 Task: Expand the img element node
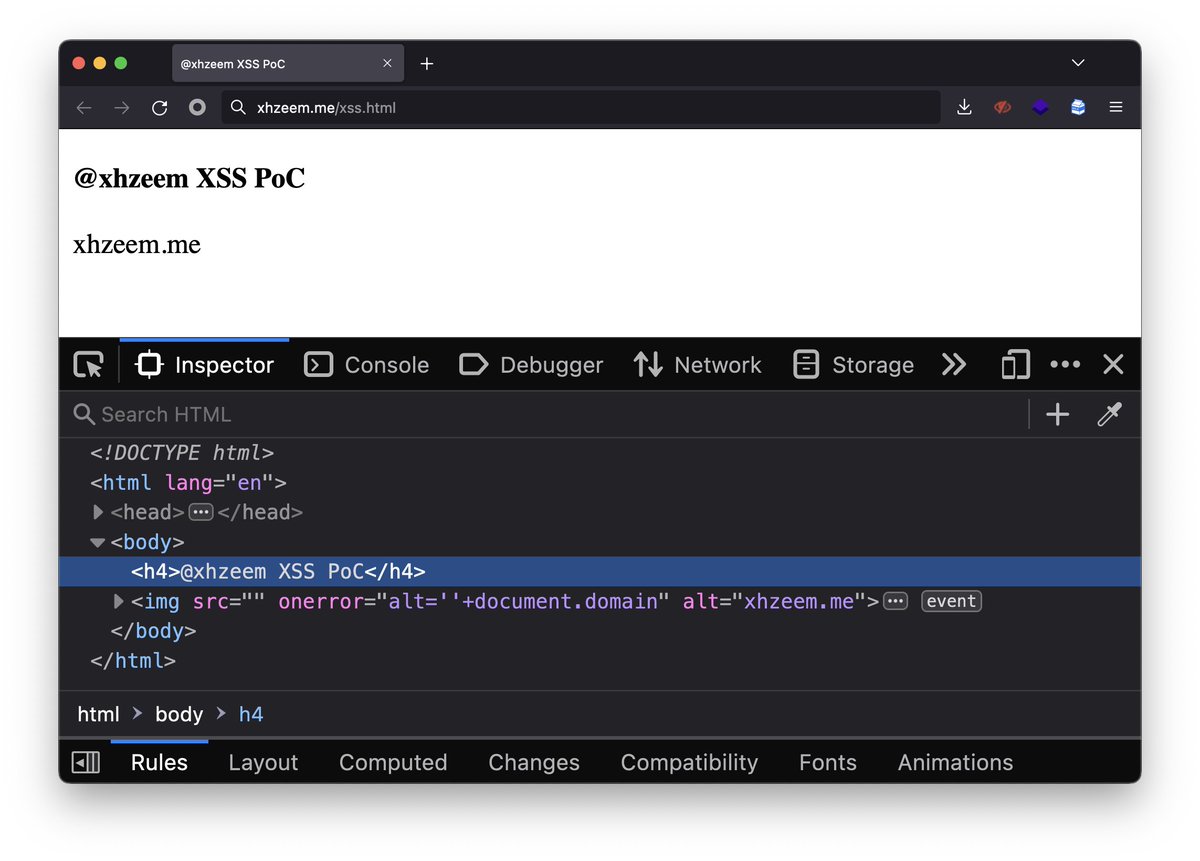click(119, 601)
